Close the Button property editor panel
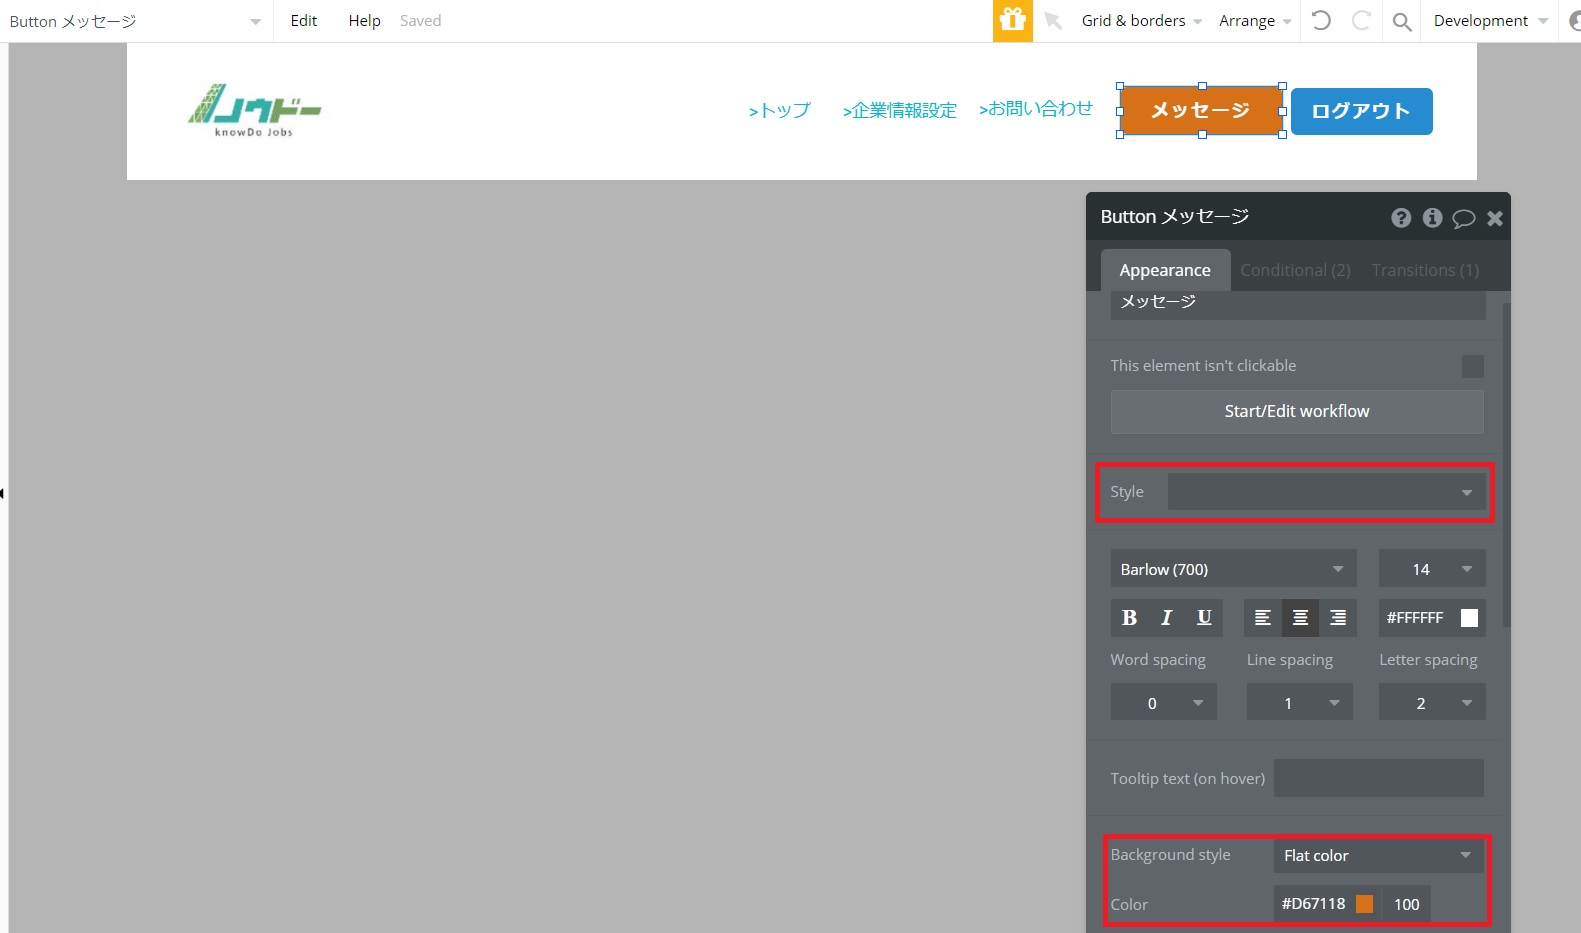The width and height of the screenshot is (1581, 933). (x=1495, y=218)
